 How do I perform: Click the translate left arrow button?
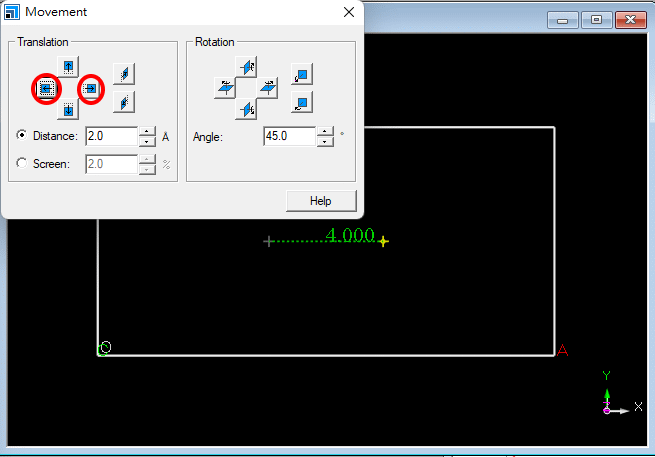click(45, 89)
